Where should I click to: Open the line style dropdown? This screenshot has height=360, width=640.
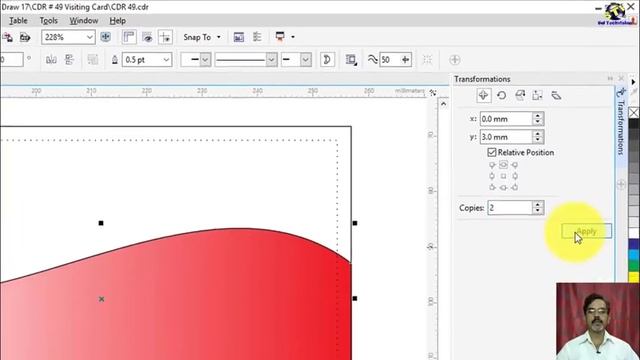(x=271, y=60)
